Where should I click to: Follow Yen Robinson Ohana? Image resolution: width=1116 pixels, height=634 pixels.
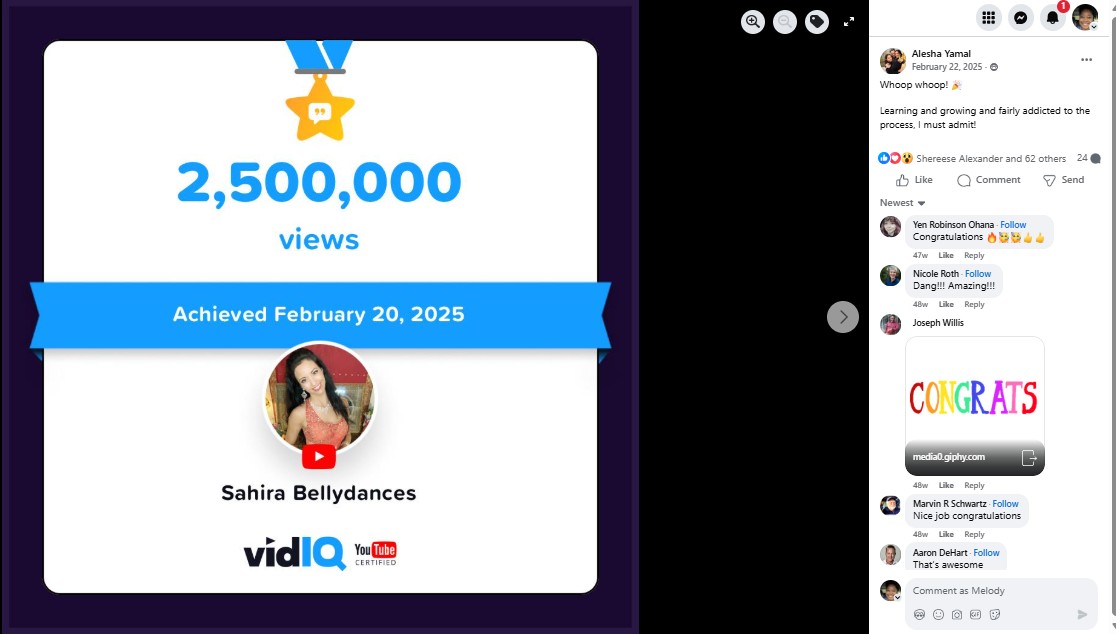pyautogui.click(x=1013, y=225)
